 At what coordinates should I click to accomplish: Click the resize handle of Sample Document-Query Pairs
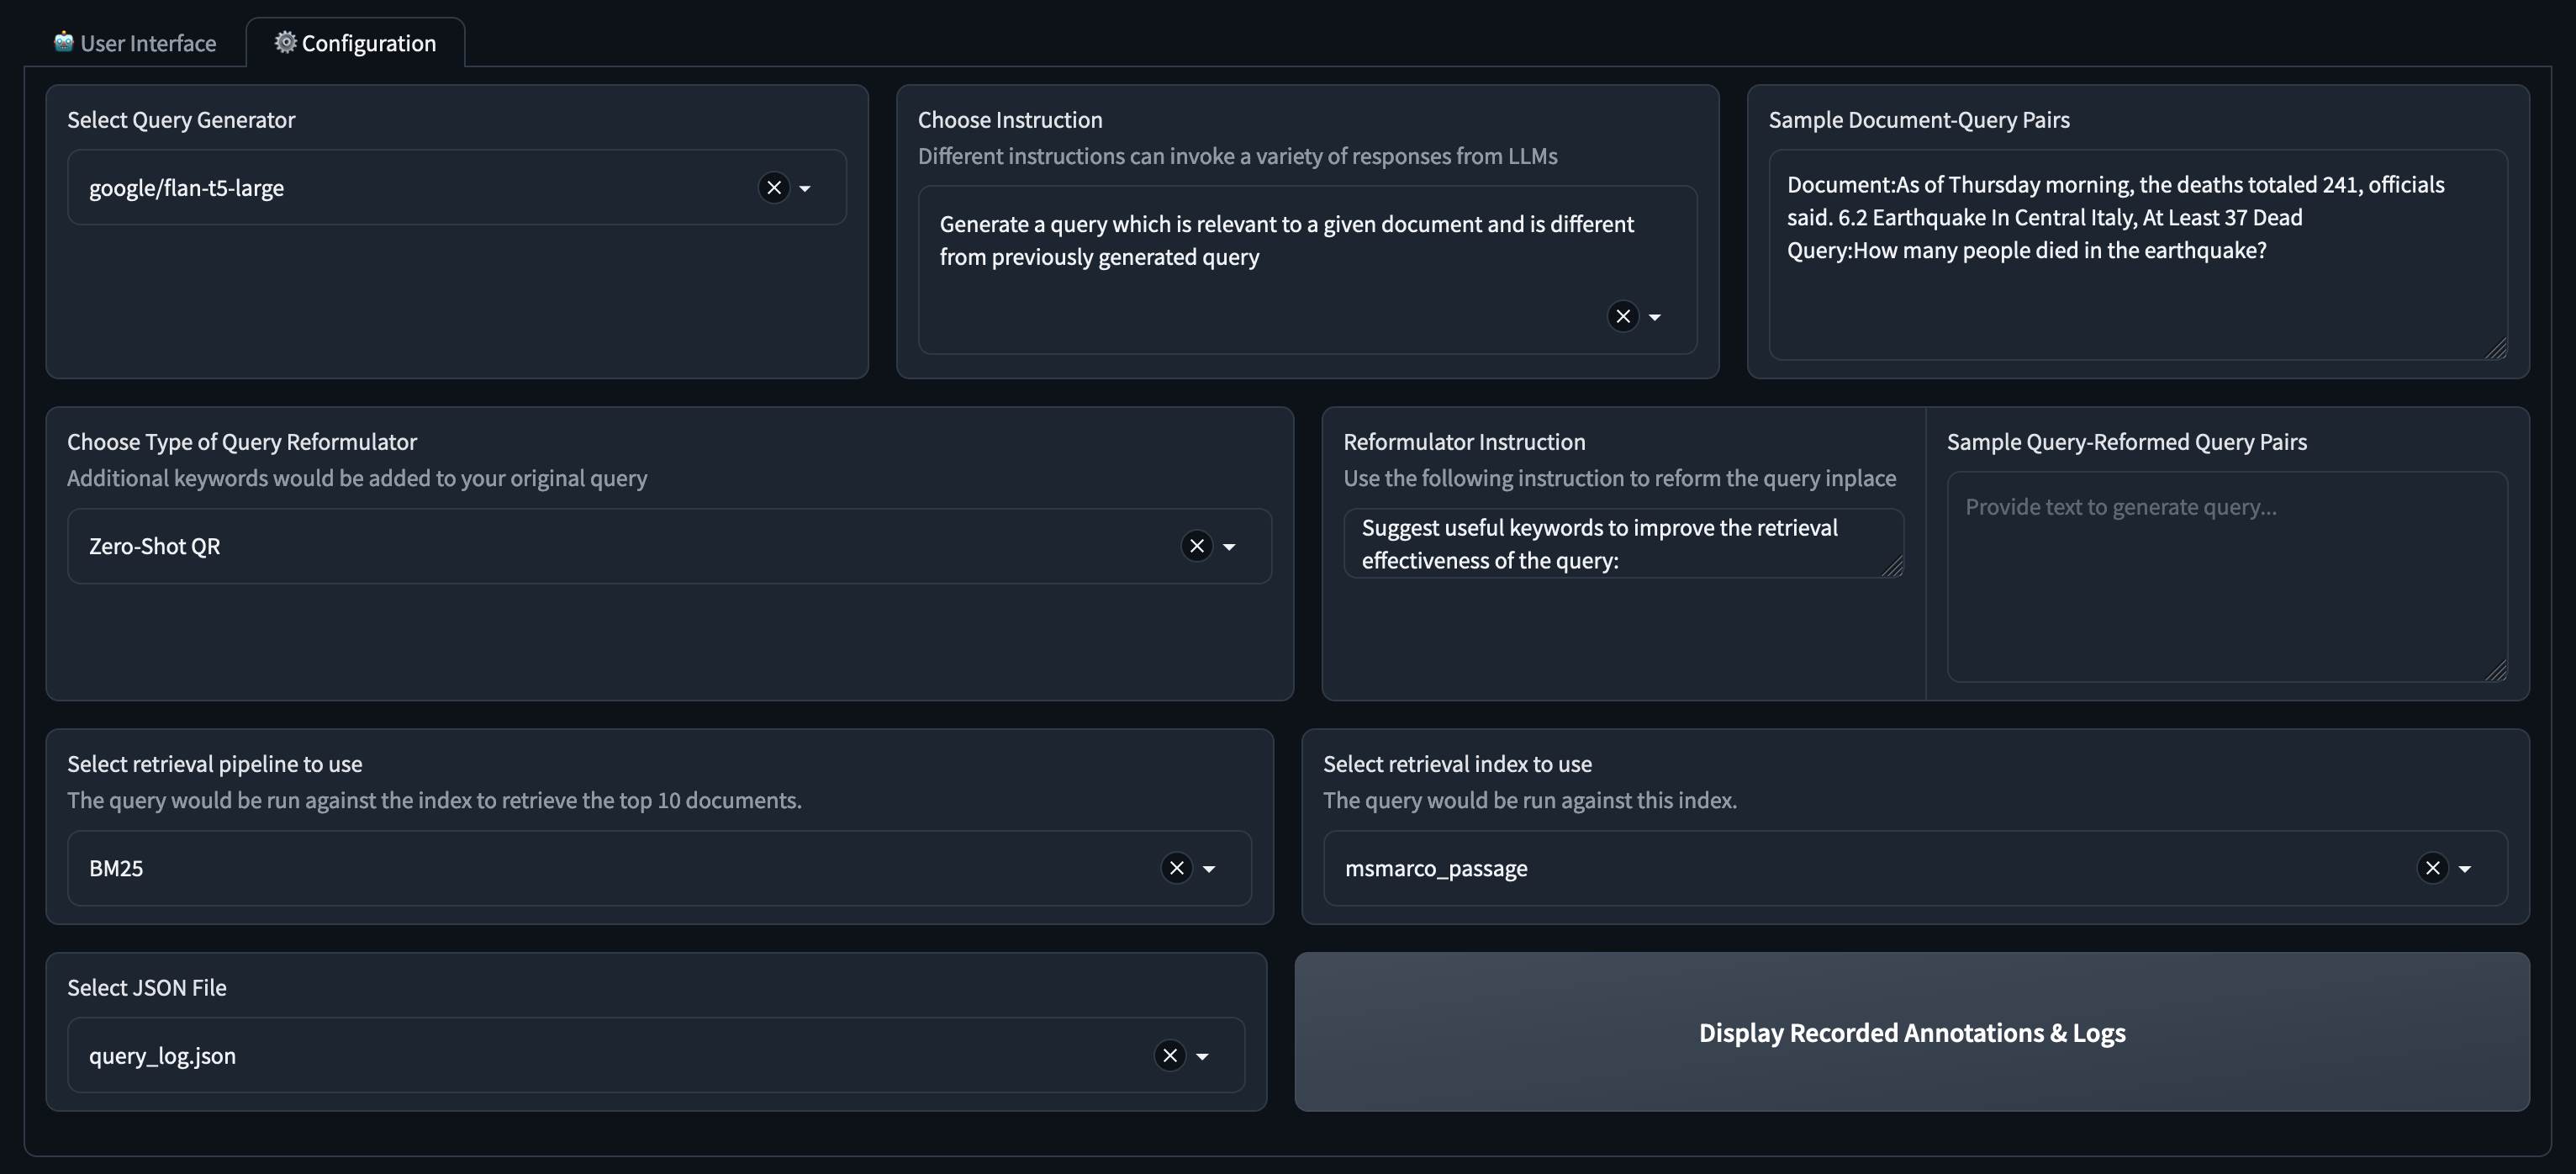(2496, 348)
